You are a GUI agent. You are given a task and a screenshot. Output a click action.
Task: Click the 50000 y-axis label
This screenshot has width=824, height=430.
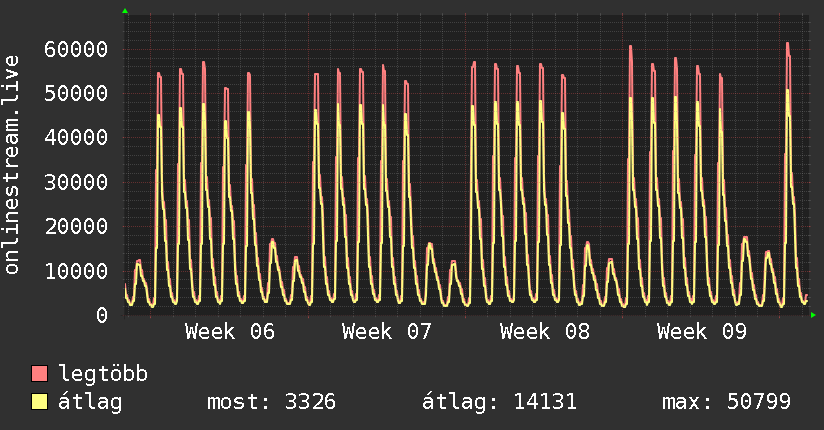pos(76,94)
